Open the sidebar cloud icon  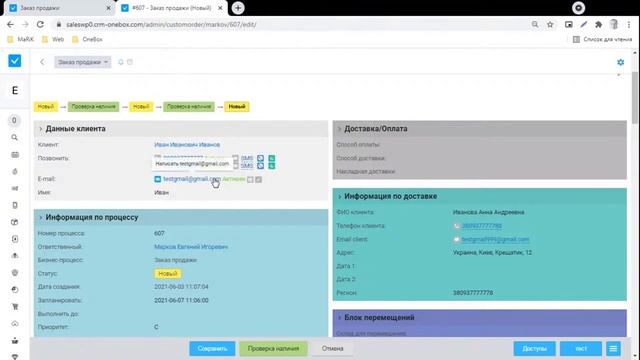point(15,324)
